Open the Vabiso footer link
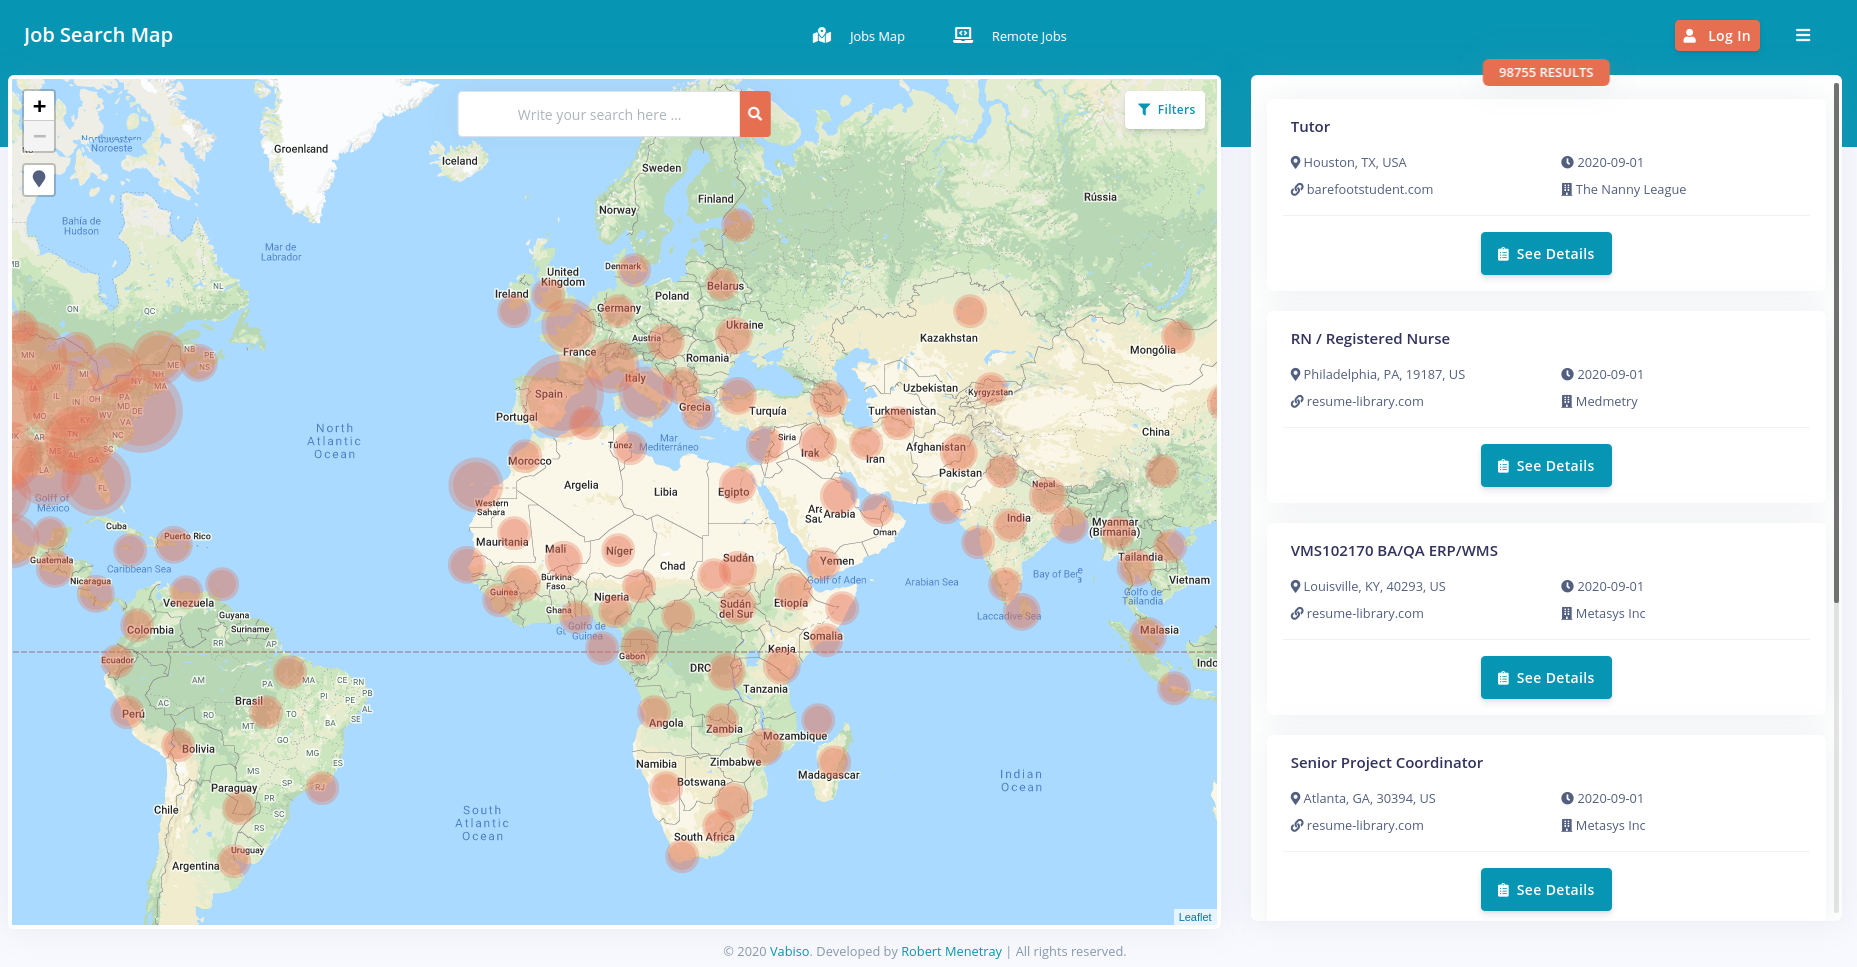 pos(789,951)
